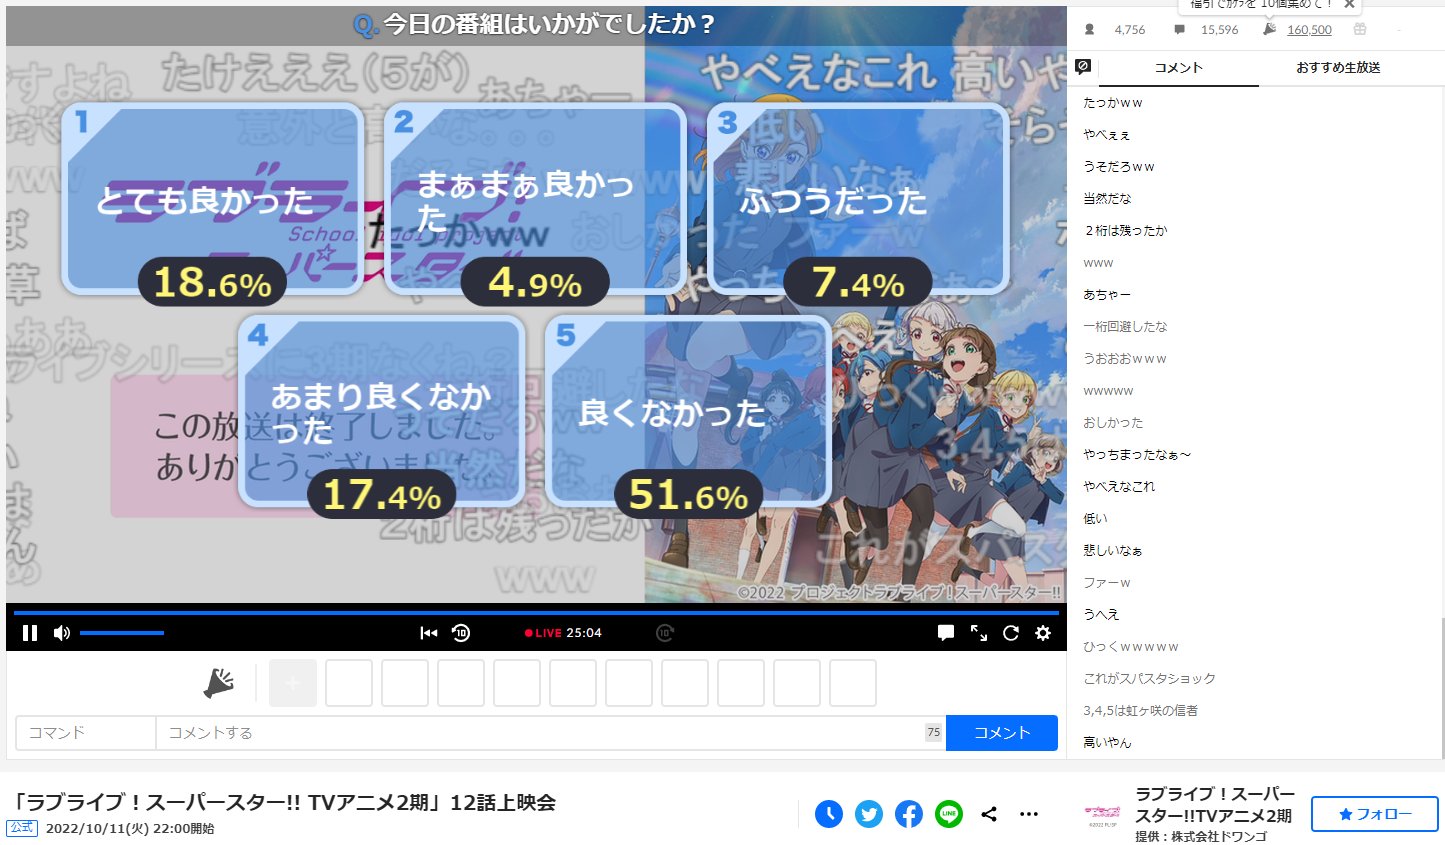Click the cracker icon beside the gift slots
Image resolution: width=1445 pixels, height=845 pixels.
219,683
